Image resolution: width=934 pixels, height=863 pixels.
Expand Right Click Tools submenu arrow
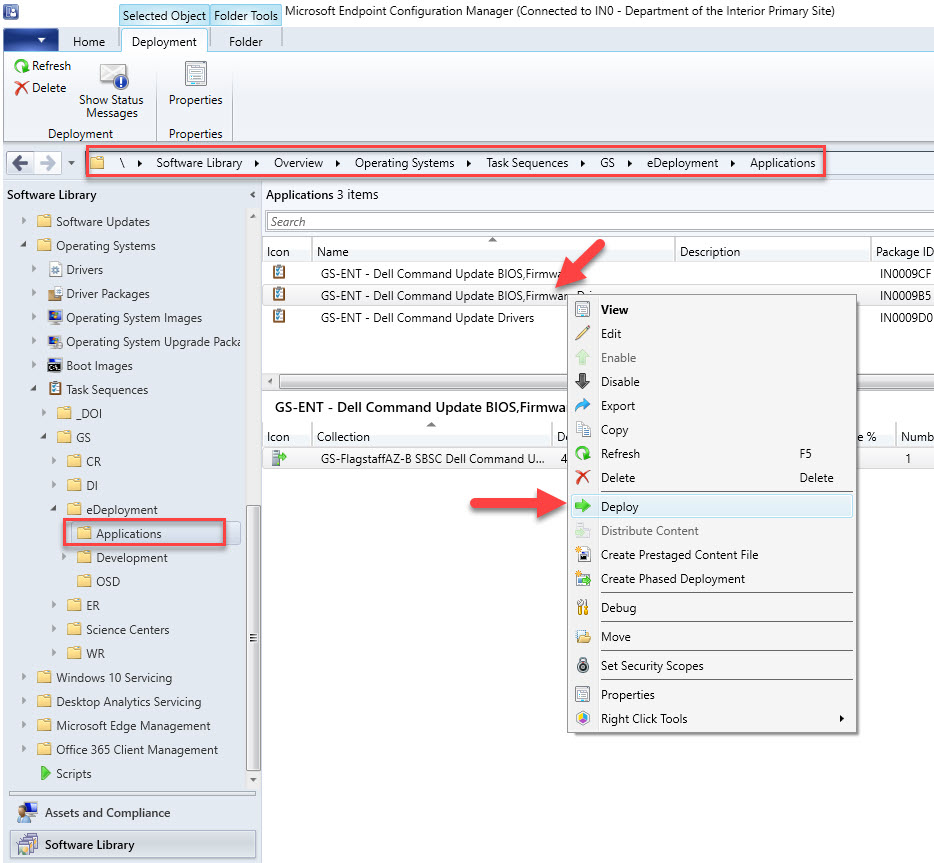pyautogui.click(x=842, y=718)
